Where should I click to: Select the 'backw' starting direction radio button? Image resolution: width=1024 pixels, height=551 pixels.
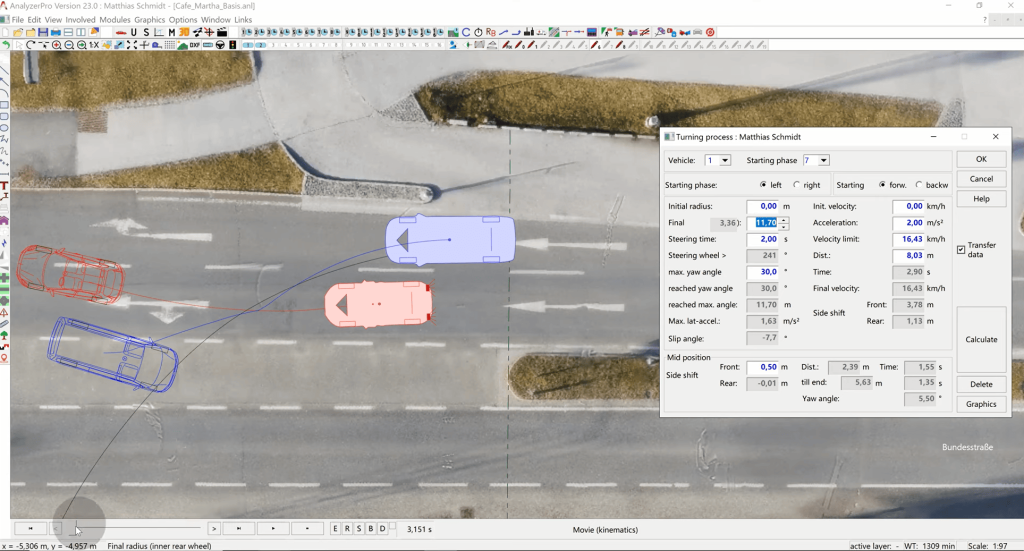click(x=919, y=185)
